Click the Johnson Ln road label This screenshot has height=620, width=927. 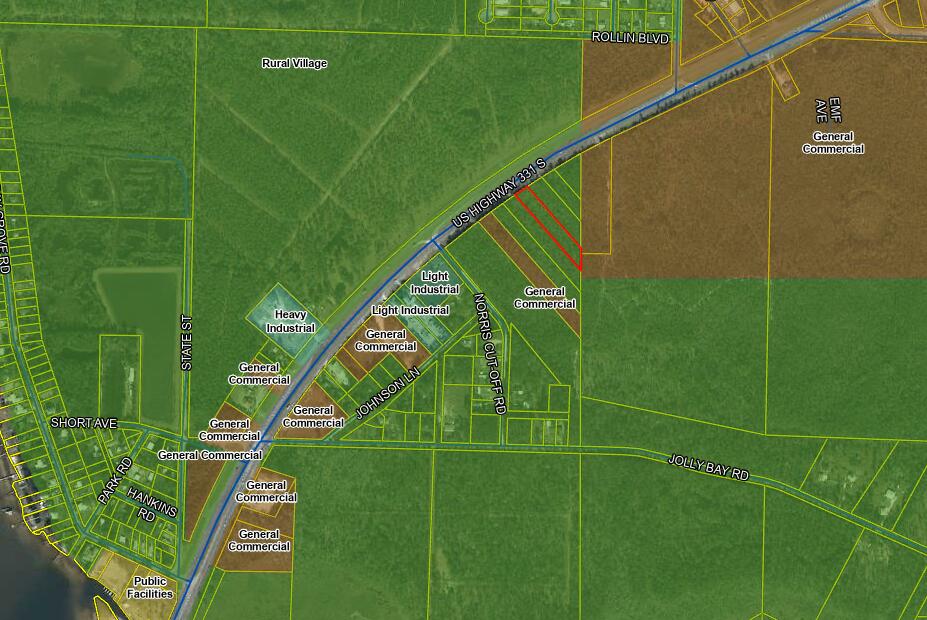[385, 393]
